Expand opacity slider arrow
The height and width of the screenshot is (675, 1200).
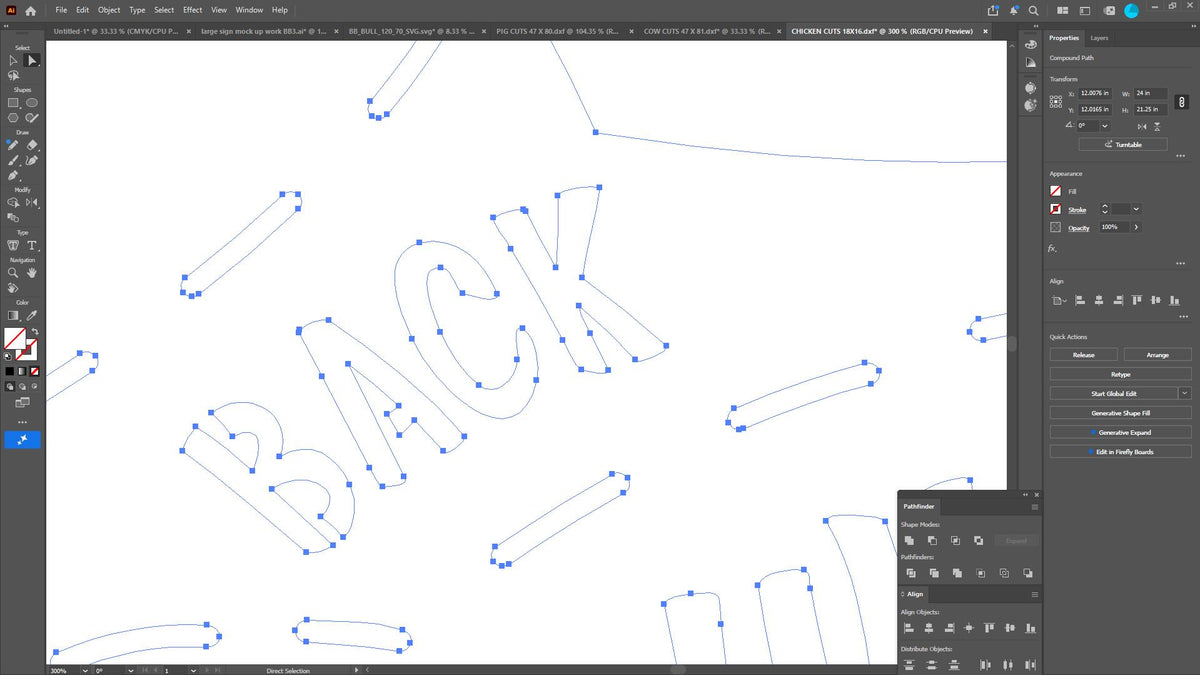[x=1136, y=227]
